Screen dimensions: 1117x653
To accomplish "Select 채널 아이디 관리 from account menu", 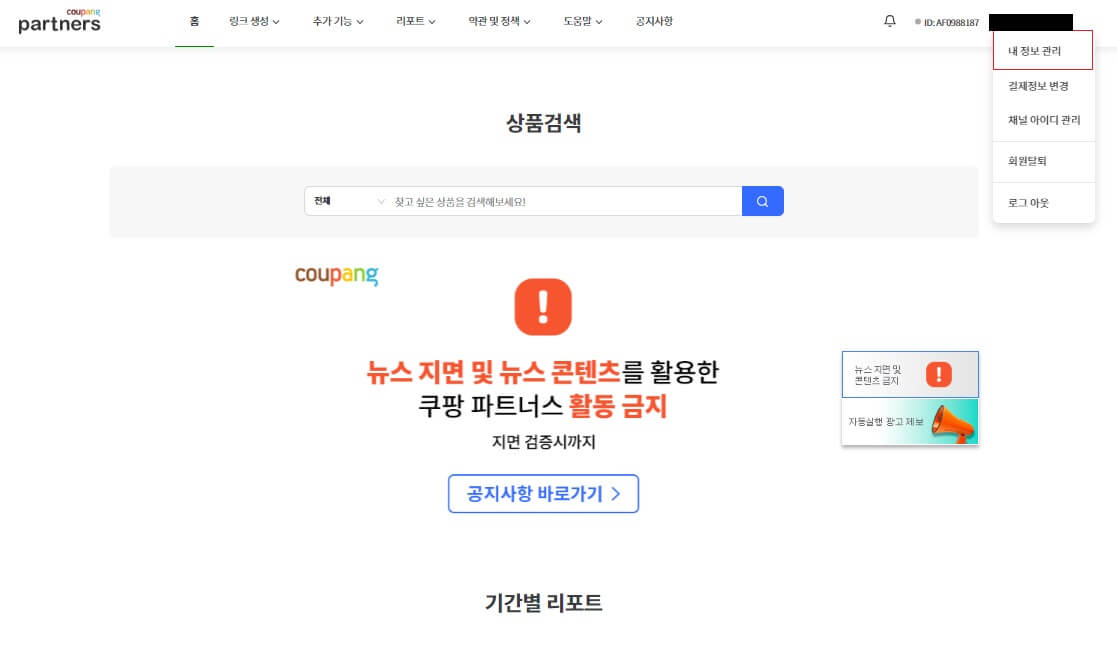I will click(1044, 120).
